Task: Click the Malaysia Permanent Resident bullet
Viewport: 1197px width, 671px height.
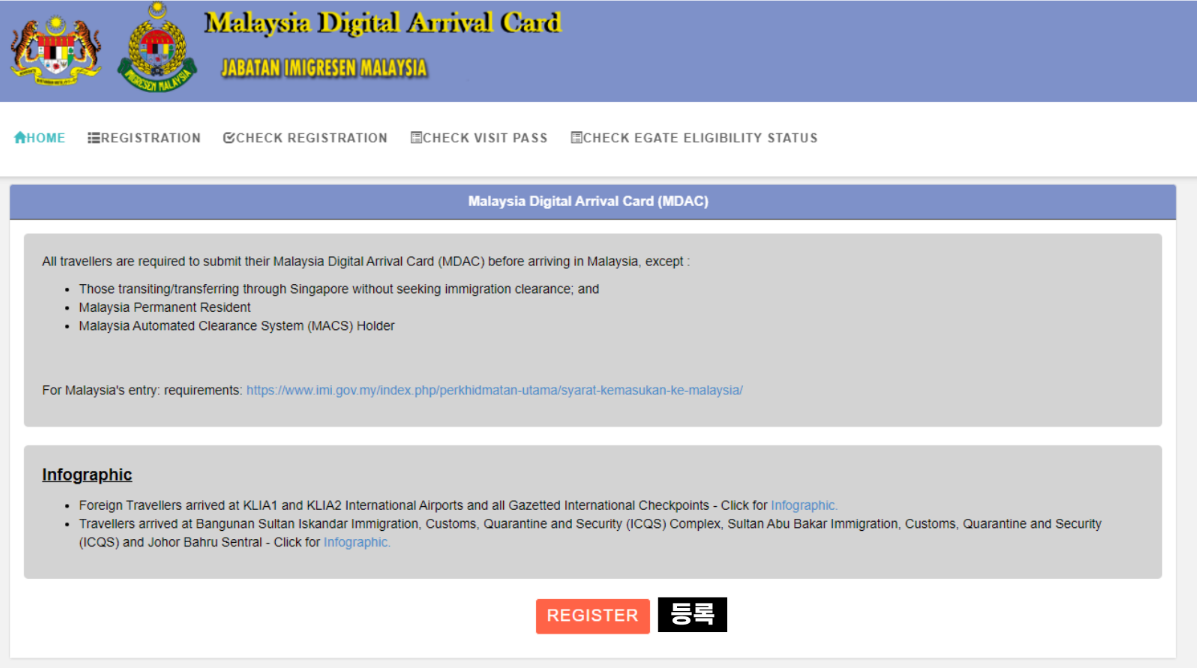Action: pyautogui.click(x=165, y=308)
